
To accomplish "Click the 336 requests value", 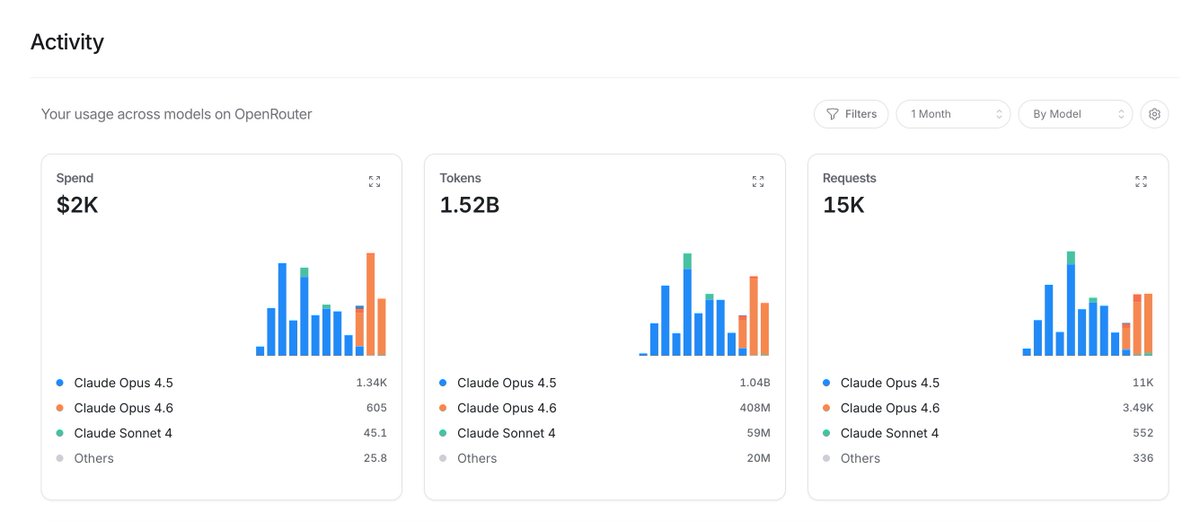I will 1143,458.
